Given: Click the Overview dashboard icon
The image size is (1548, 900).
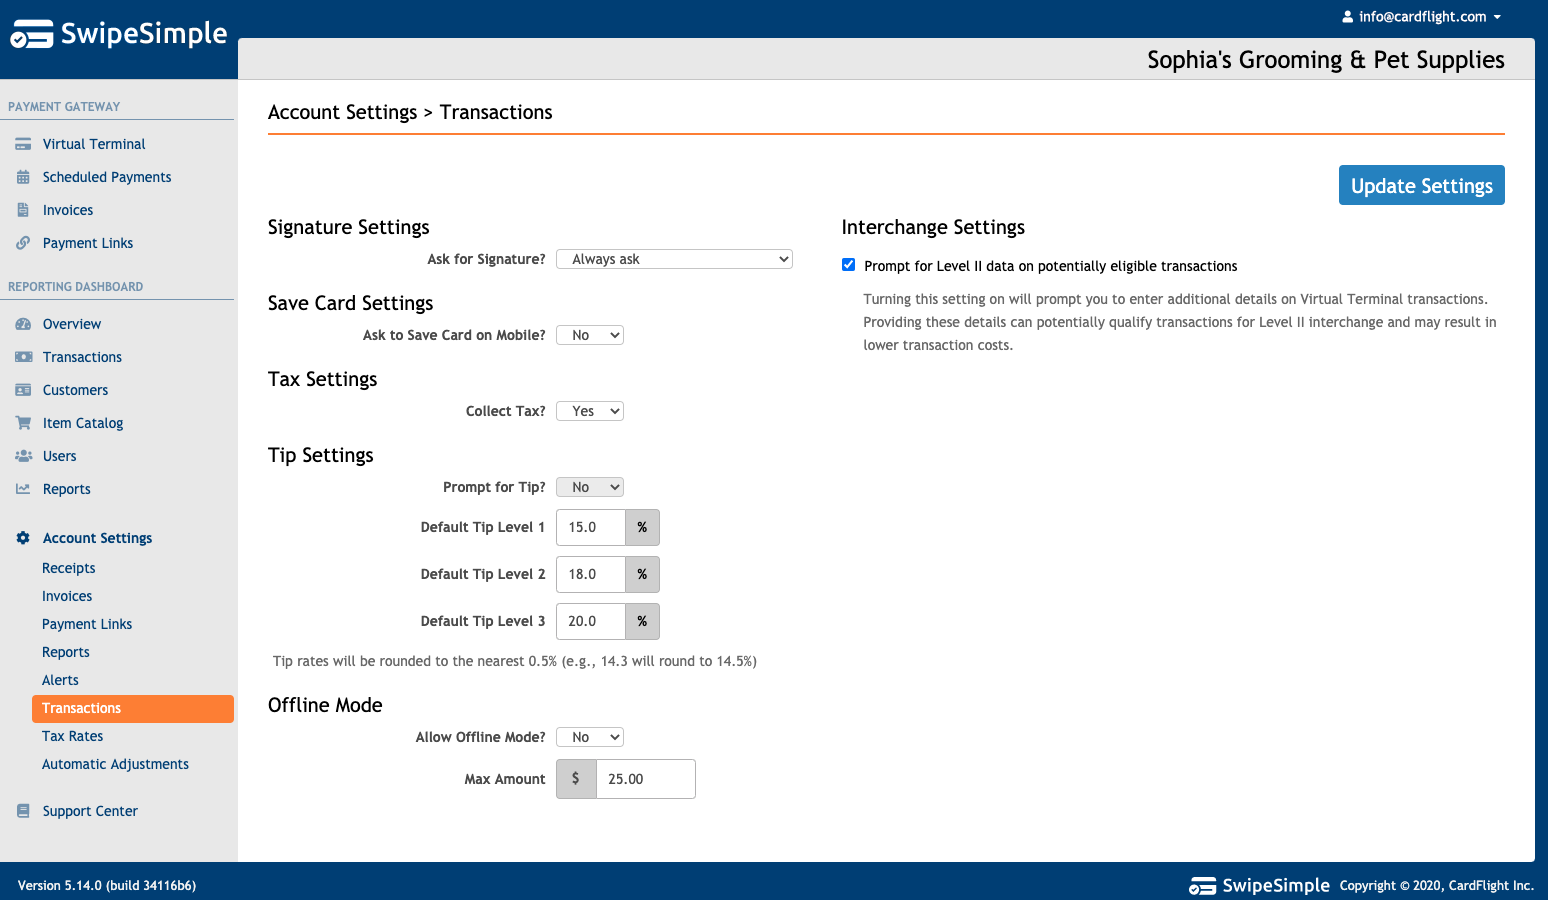Looking at the screenshot, I should (23, 324).
